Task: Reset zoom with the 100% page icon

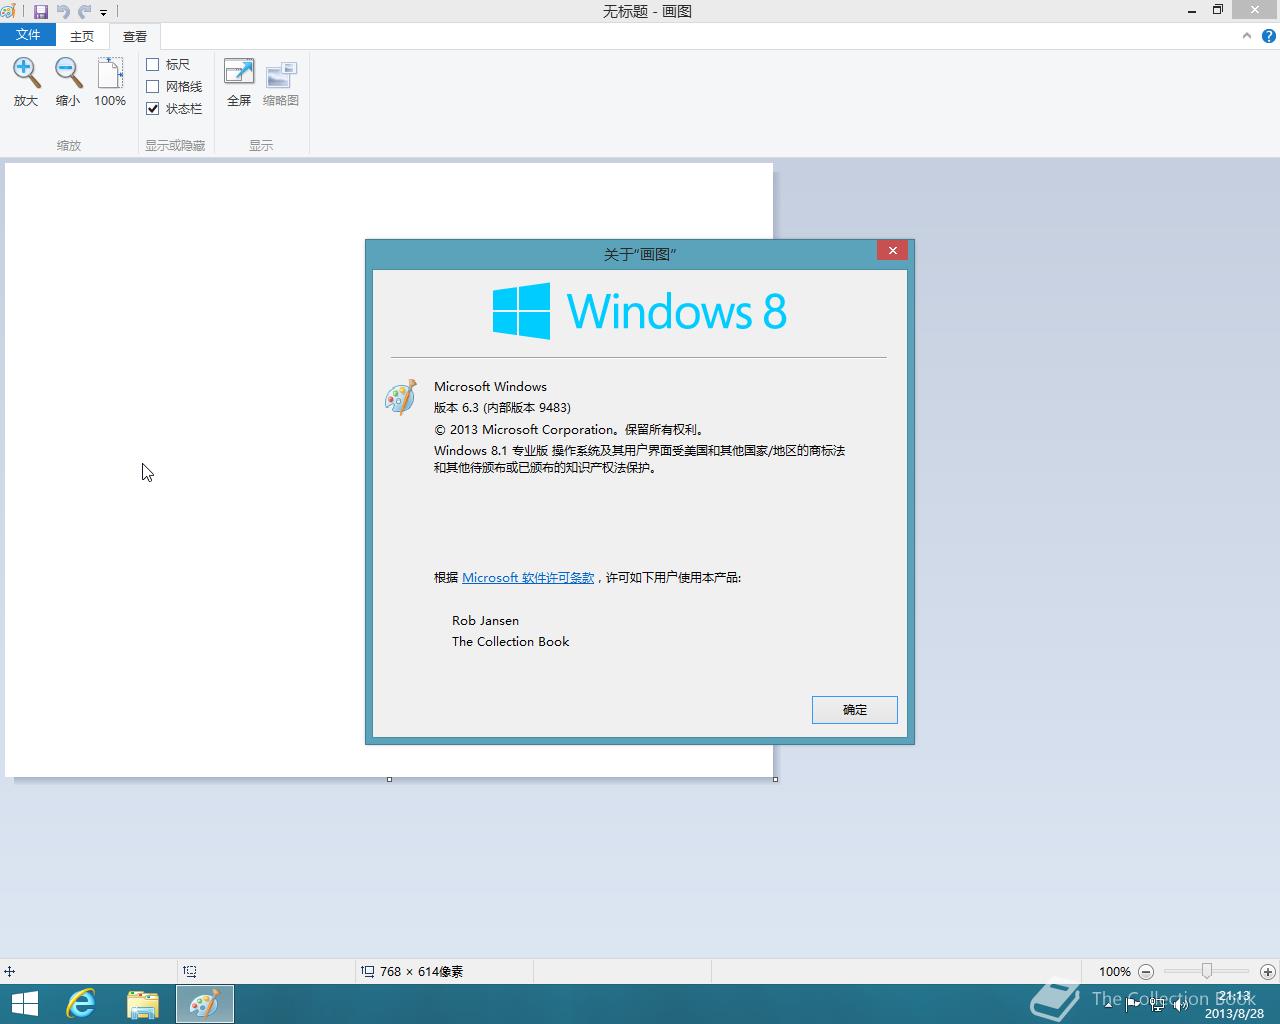Action: click(110, 73)
